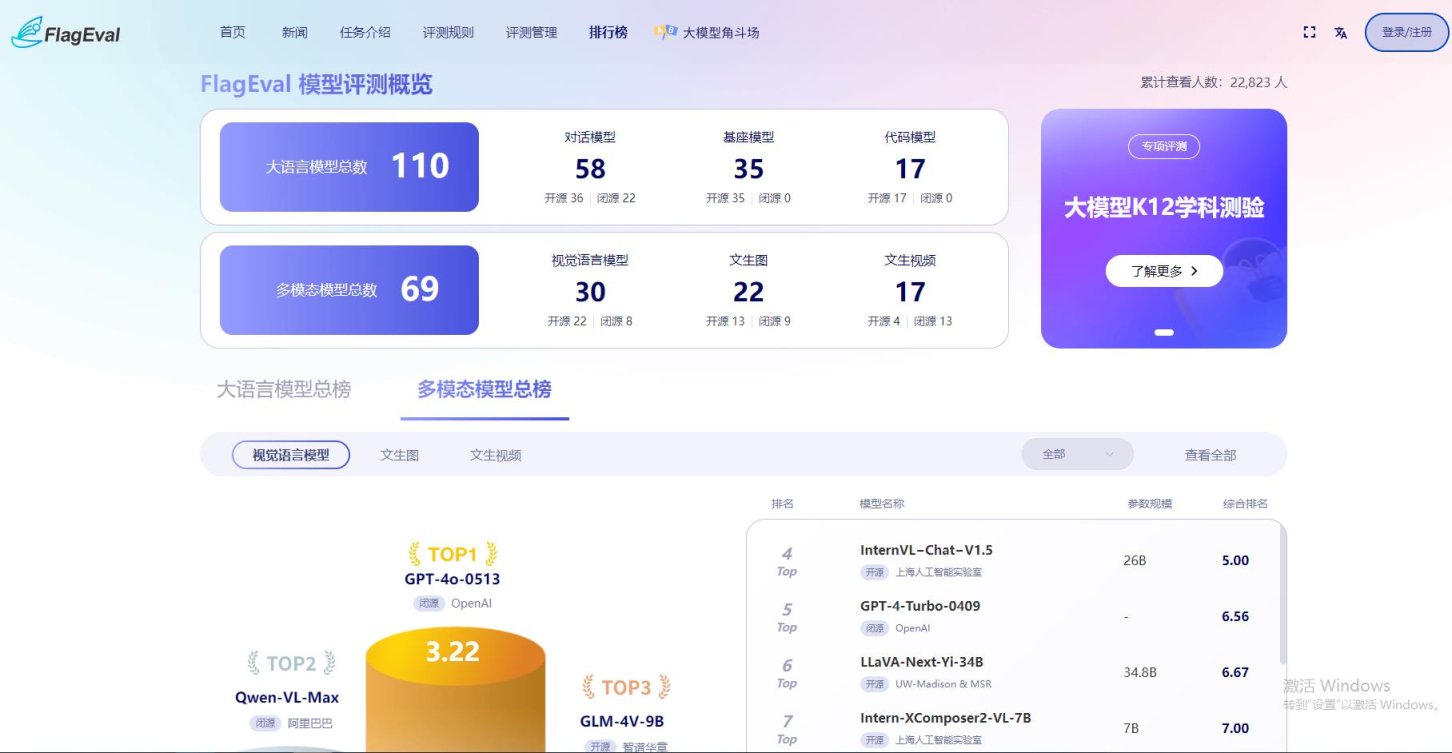Image resolution: width=1452 pixels, height=753 pixels.
Task: Toggle fullscreen with the expand icon
Action: [x=1309, y=32]
